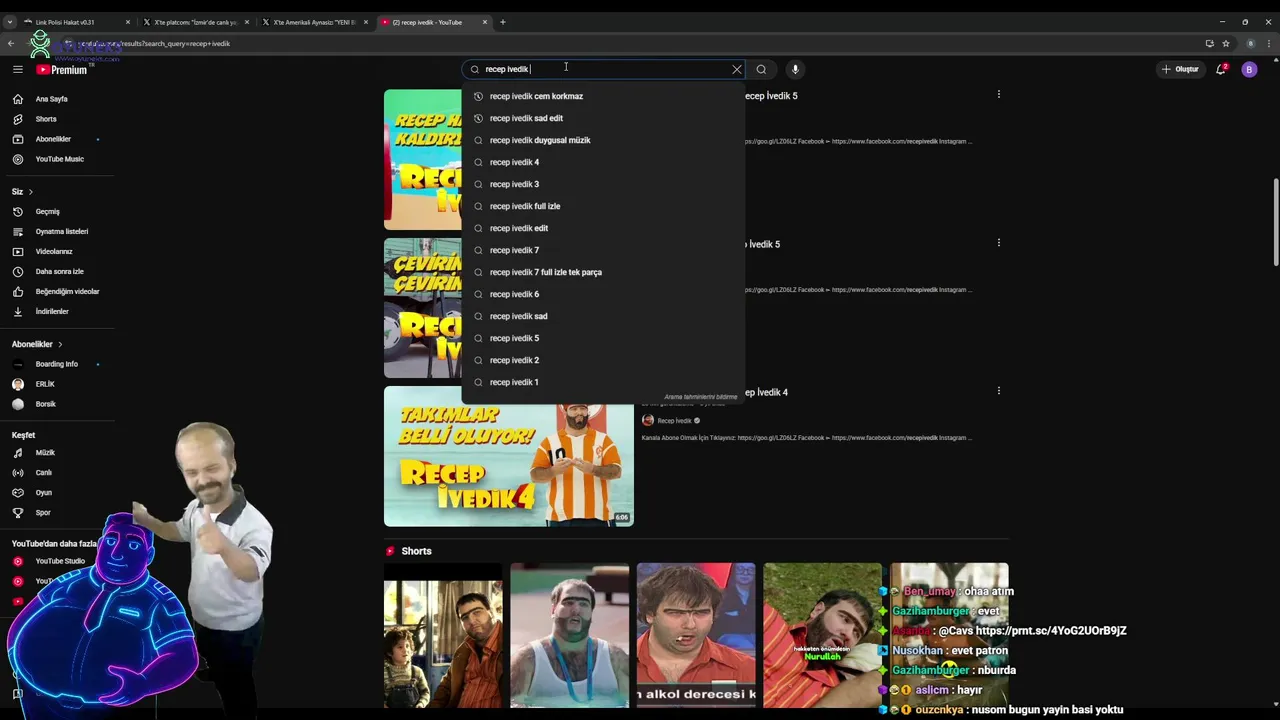This screenshot has width=1280, height=720.
Task: Open a new browser tab
Action: (x=503, y=22)
